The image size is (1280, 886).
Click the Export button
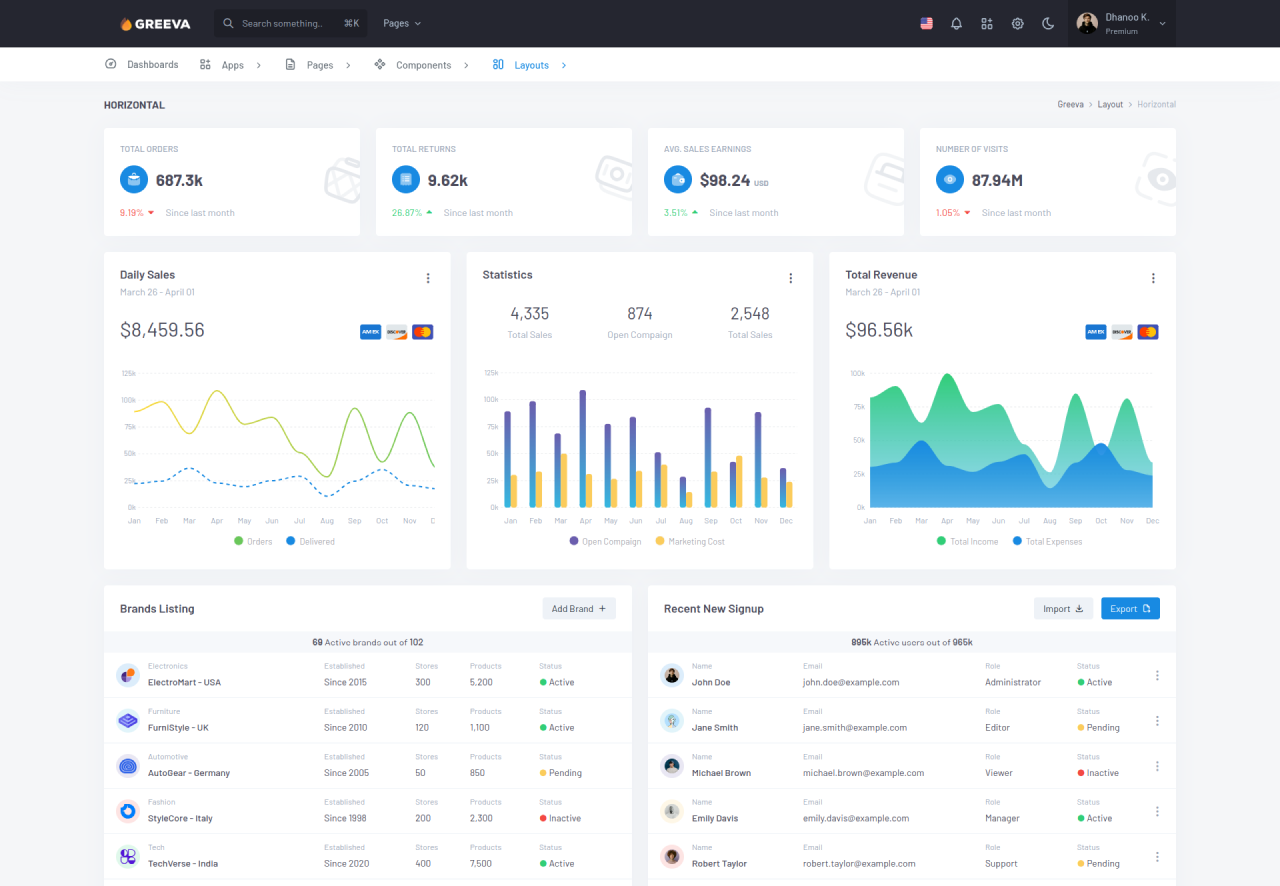(1130, 608)
